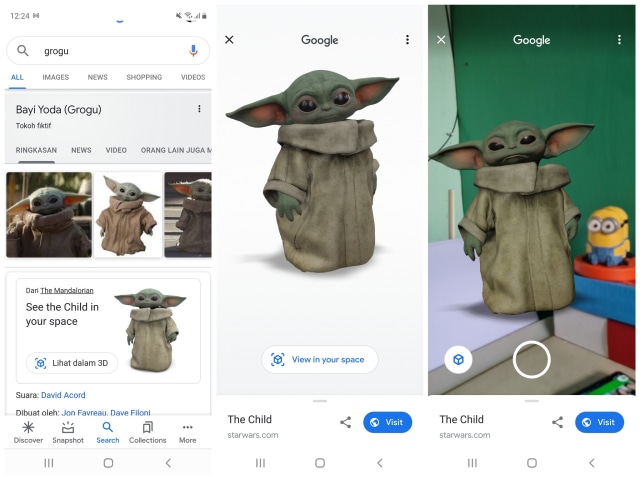The width and height of the screenshot is (640, 480).
Task: Open the VIDEOS tab
Action: [x=193, y=77]
